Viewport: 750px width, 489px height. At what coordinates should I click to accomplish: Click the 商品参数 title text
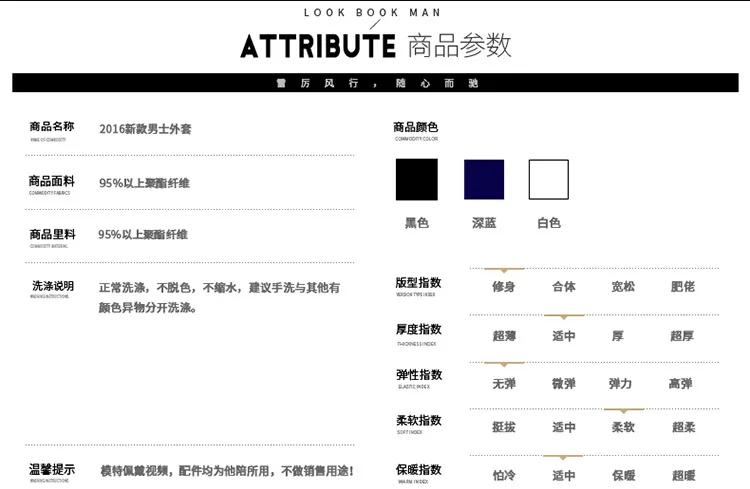[460, 46]
